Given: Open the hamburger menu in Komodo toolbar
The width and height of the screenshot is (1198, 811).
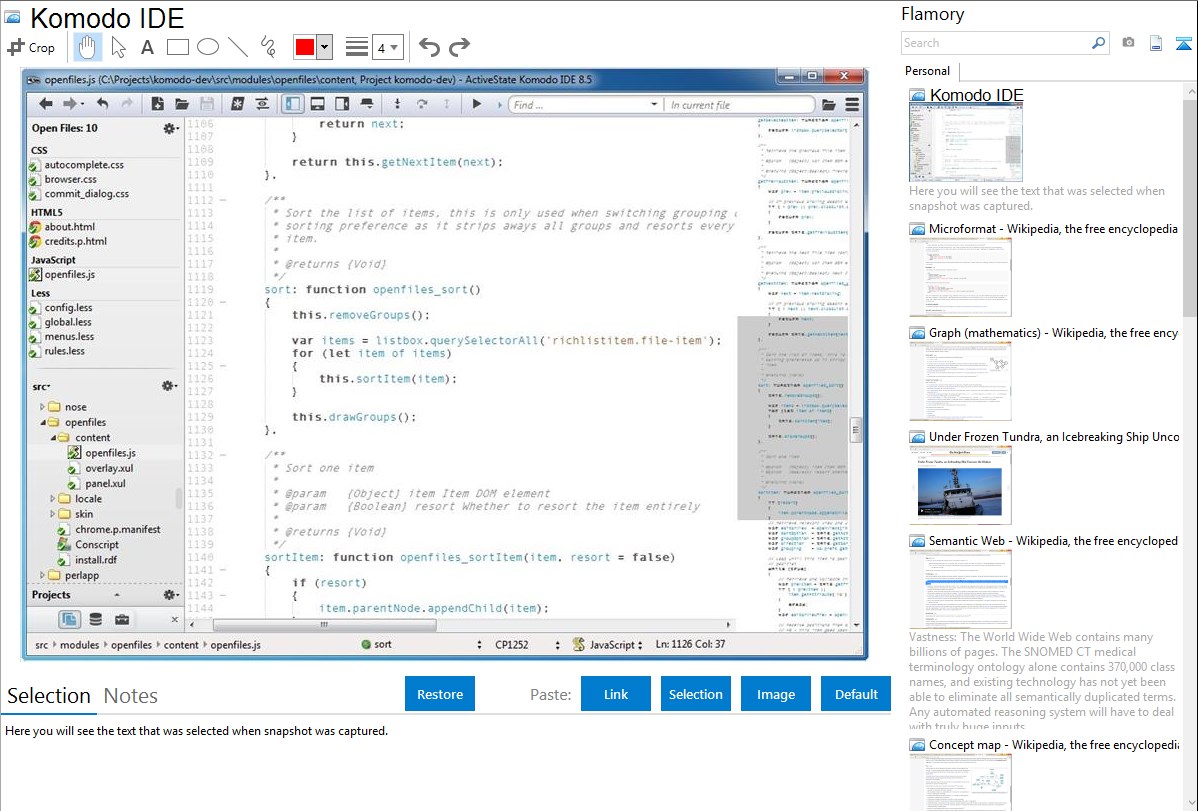Looking at the screenshot, I should click(x=853, y=104).
